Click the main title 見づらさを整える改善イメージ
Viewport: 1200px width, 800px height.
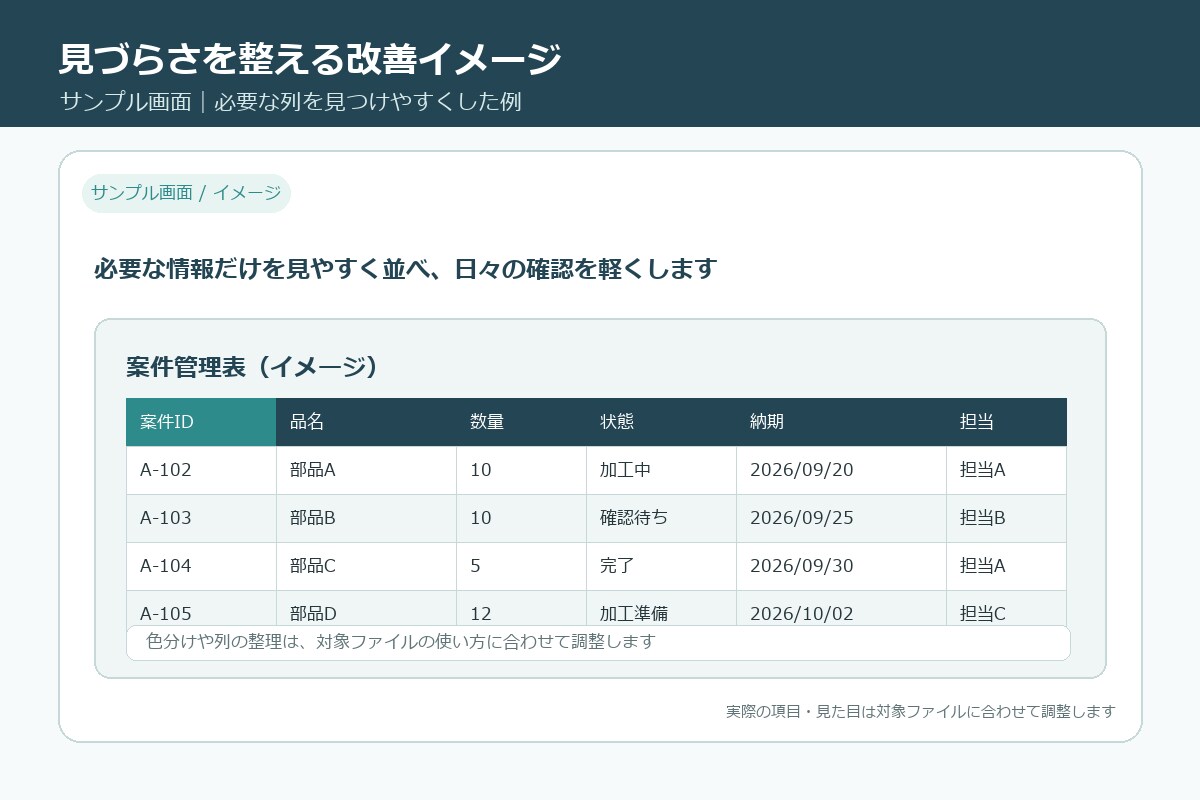(x=310, y=59)
